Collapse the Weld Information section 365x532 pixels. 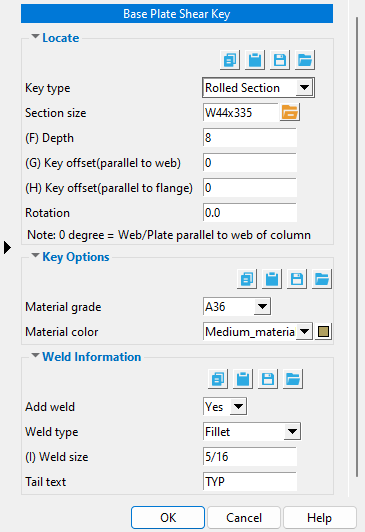35,356
